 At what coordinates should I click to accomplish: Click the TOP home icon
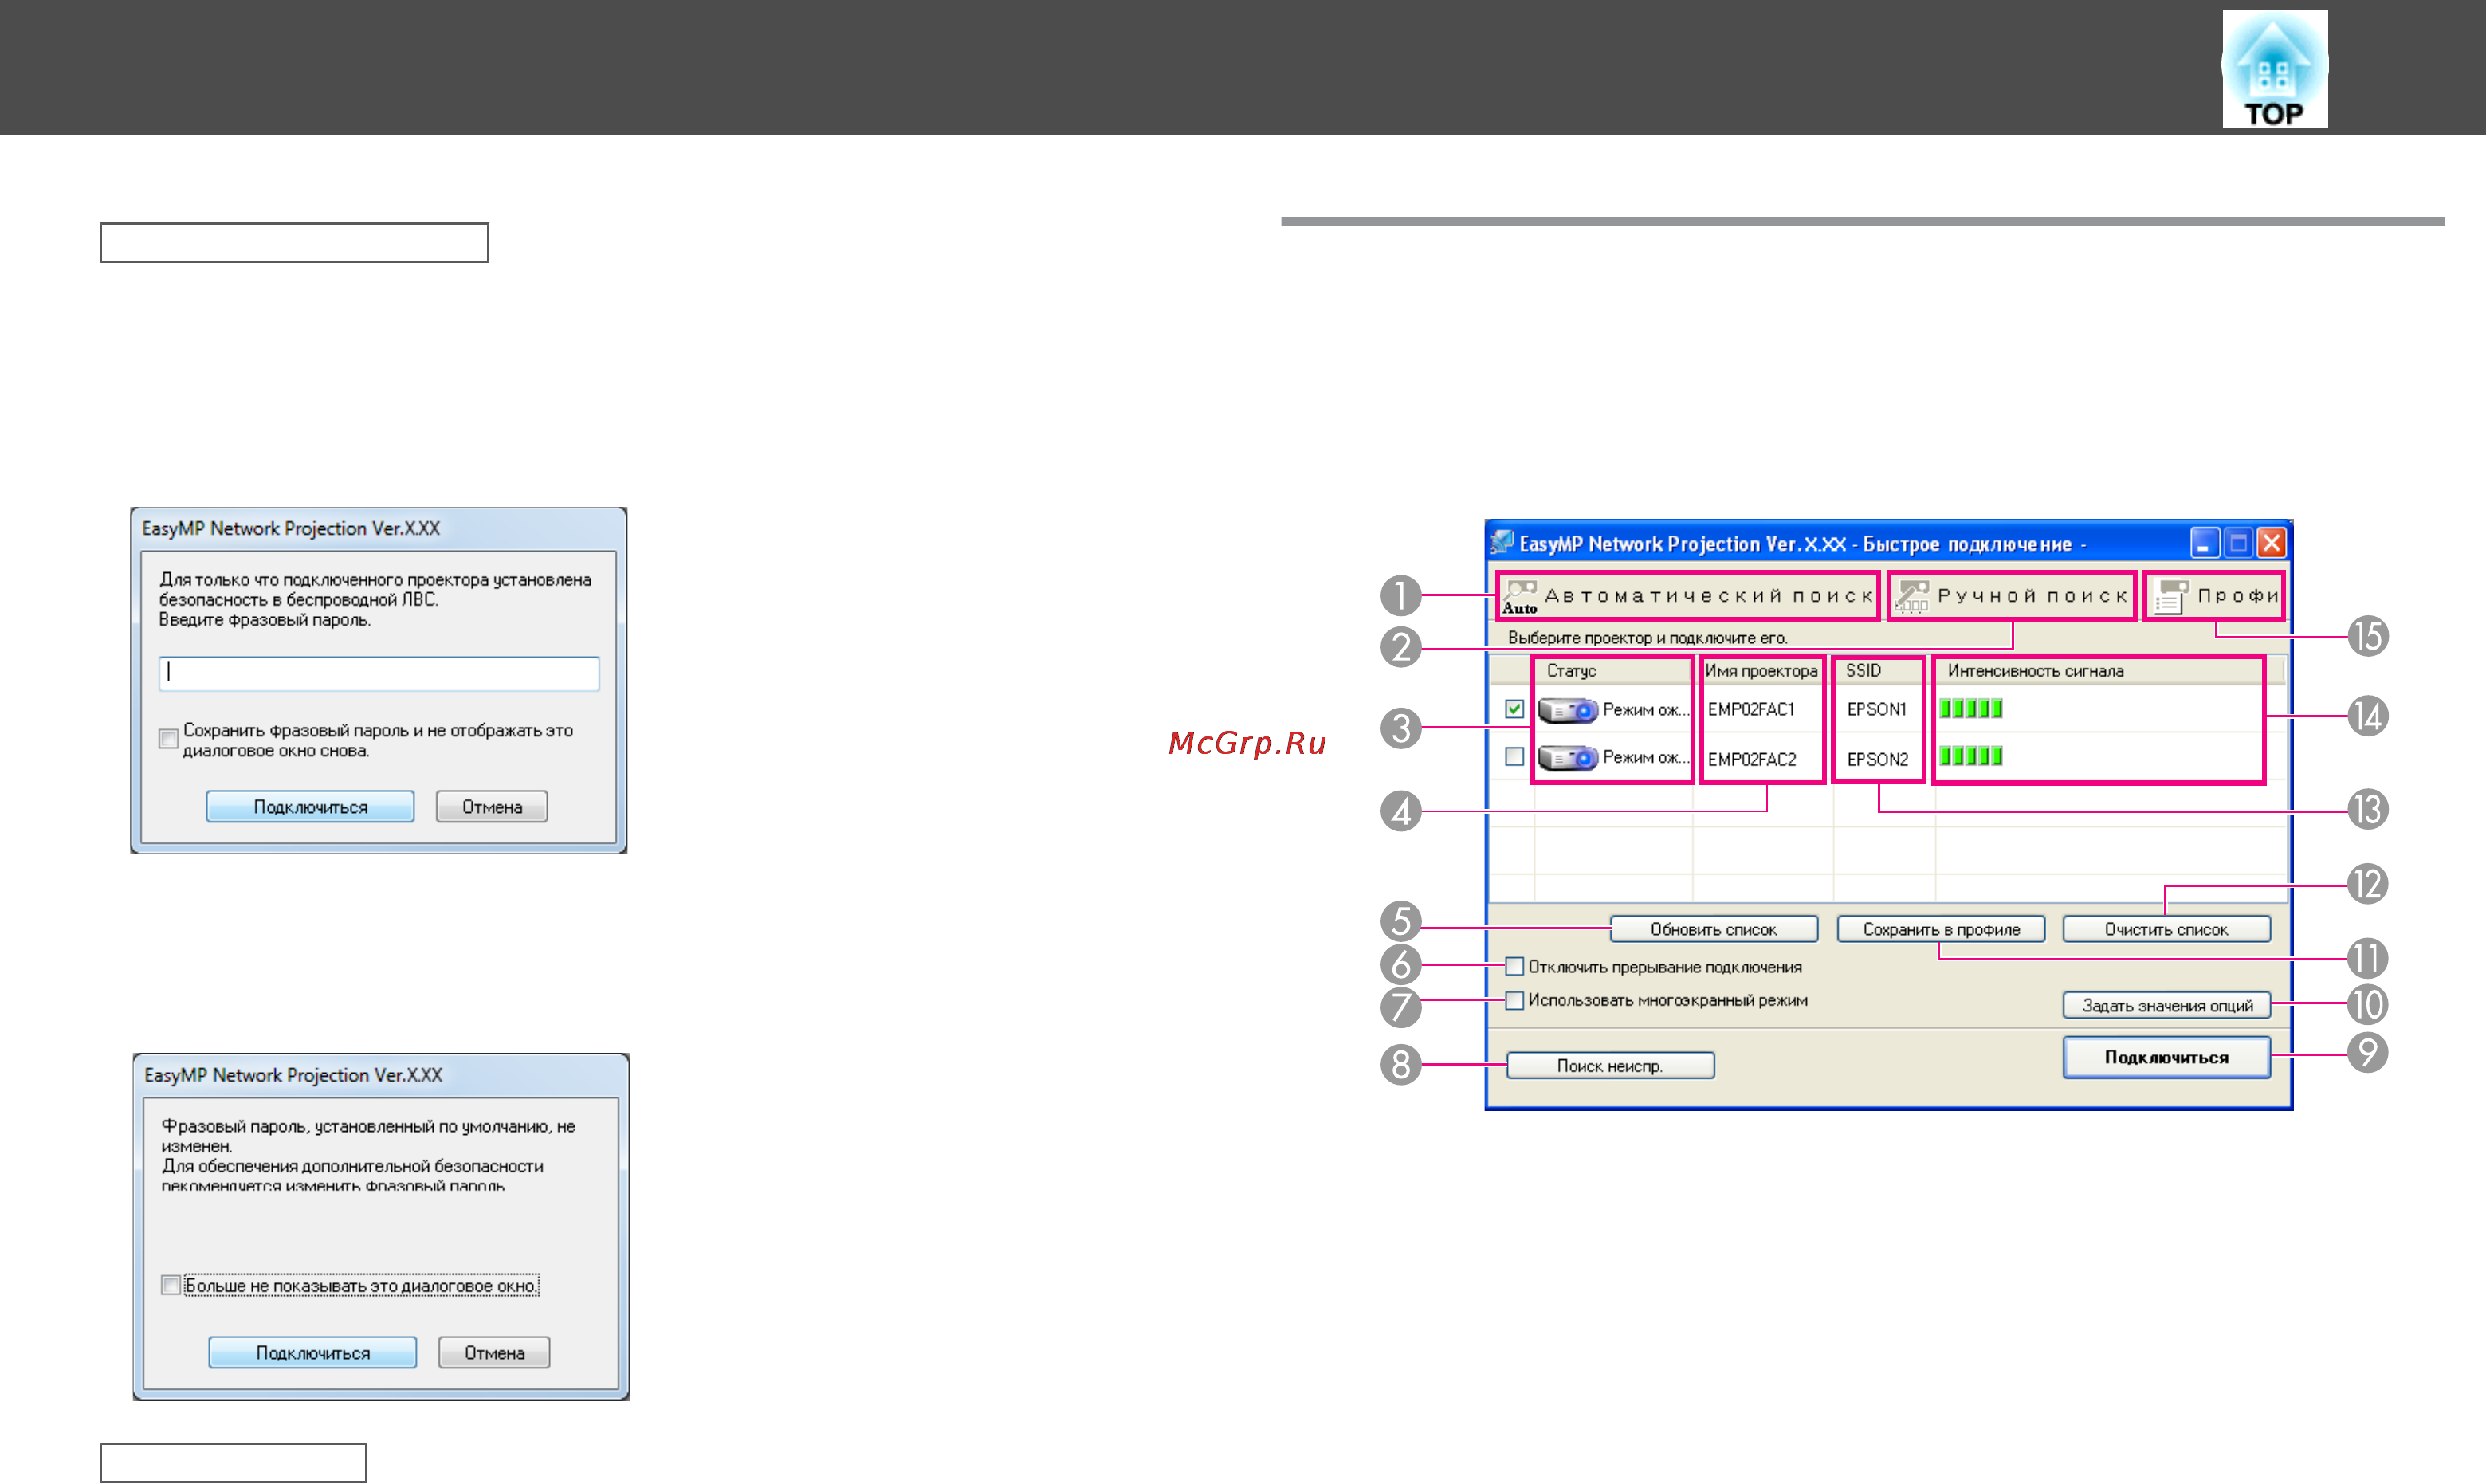[x=2274, y=69]
